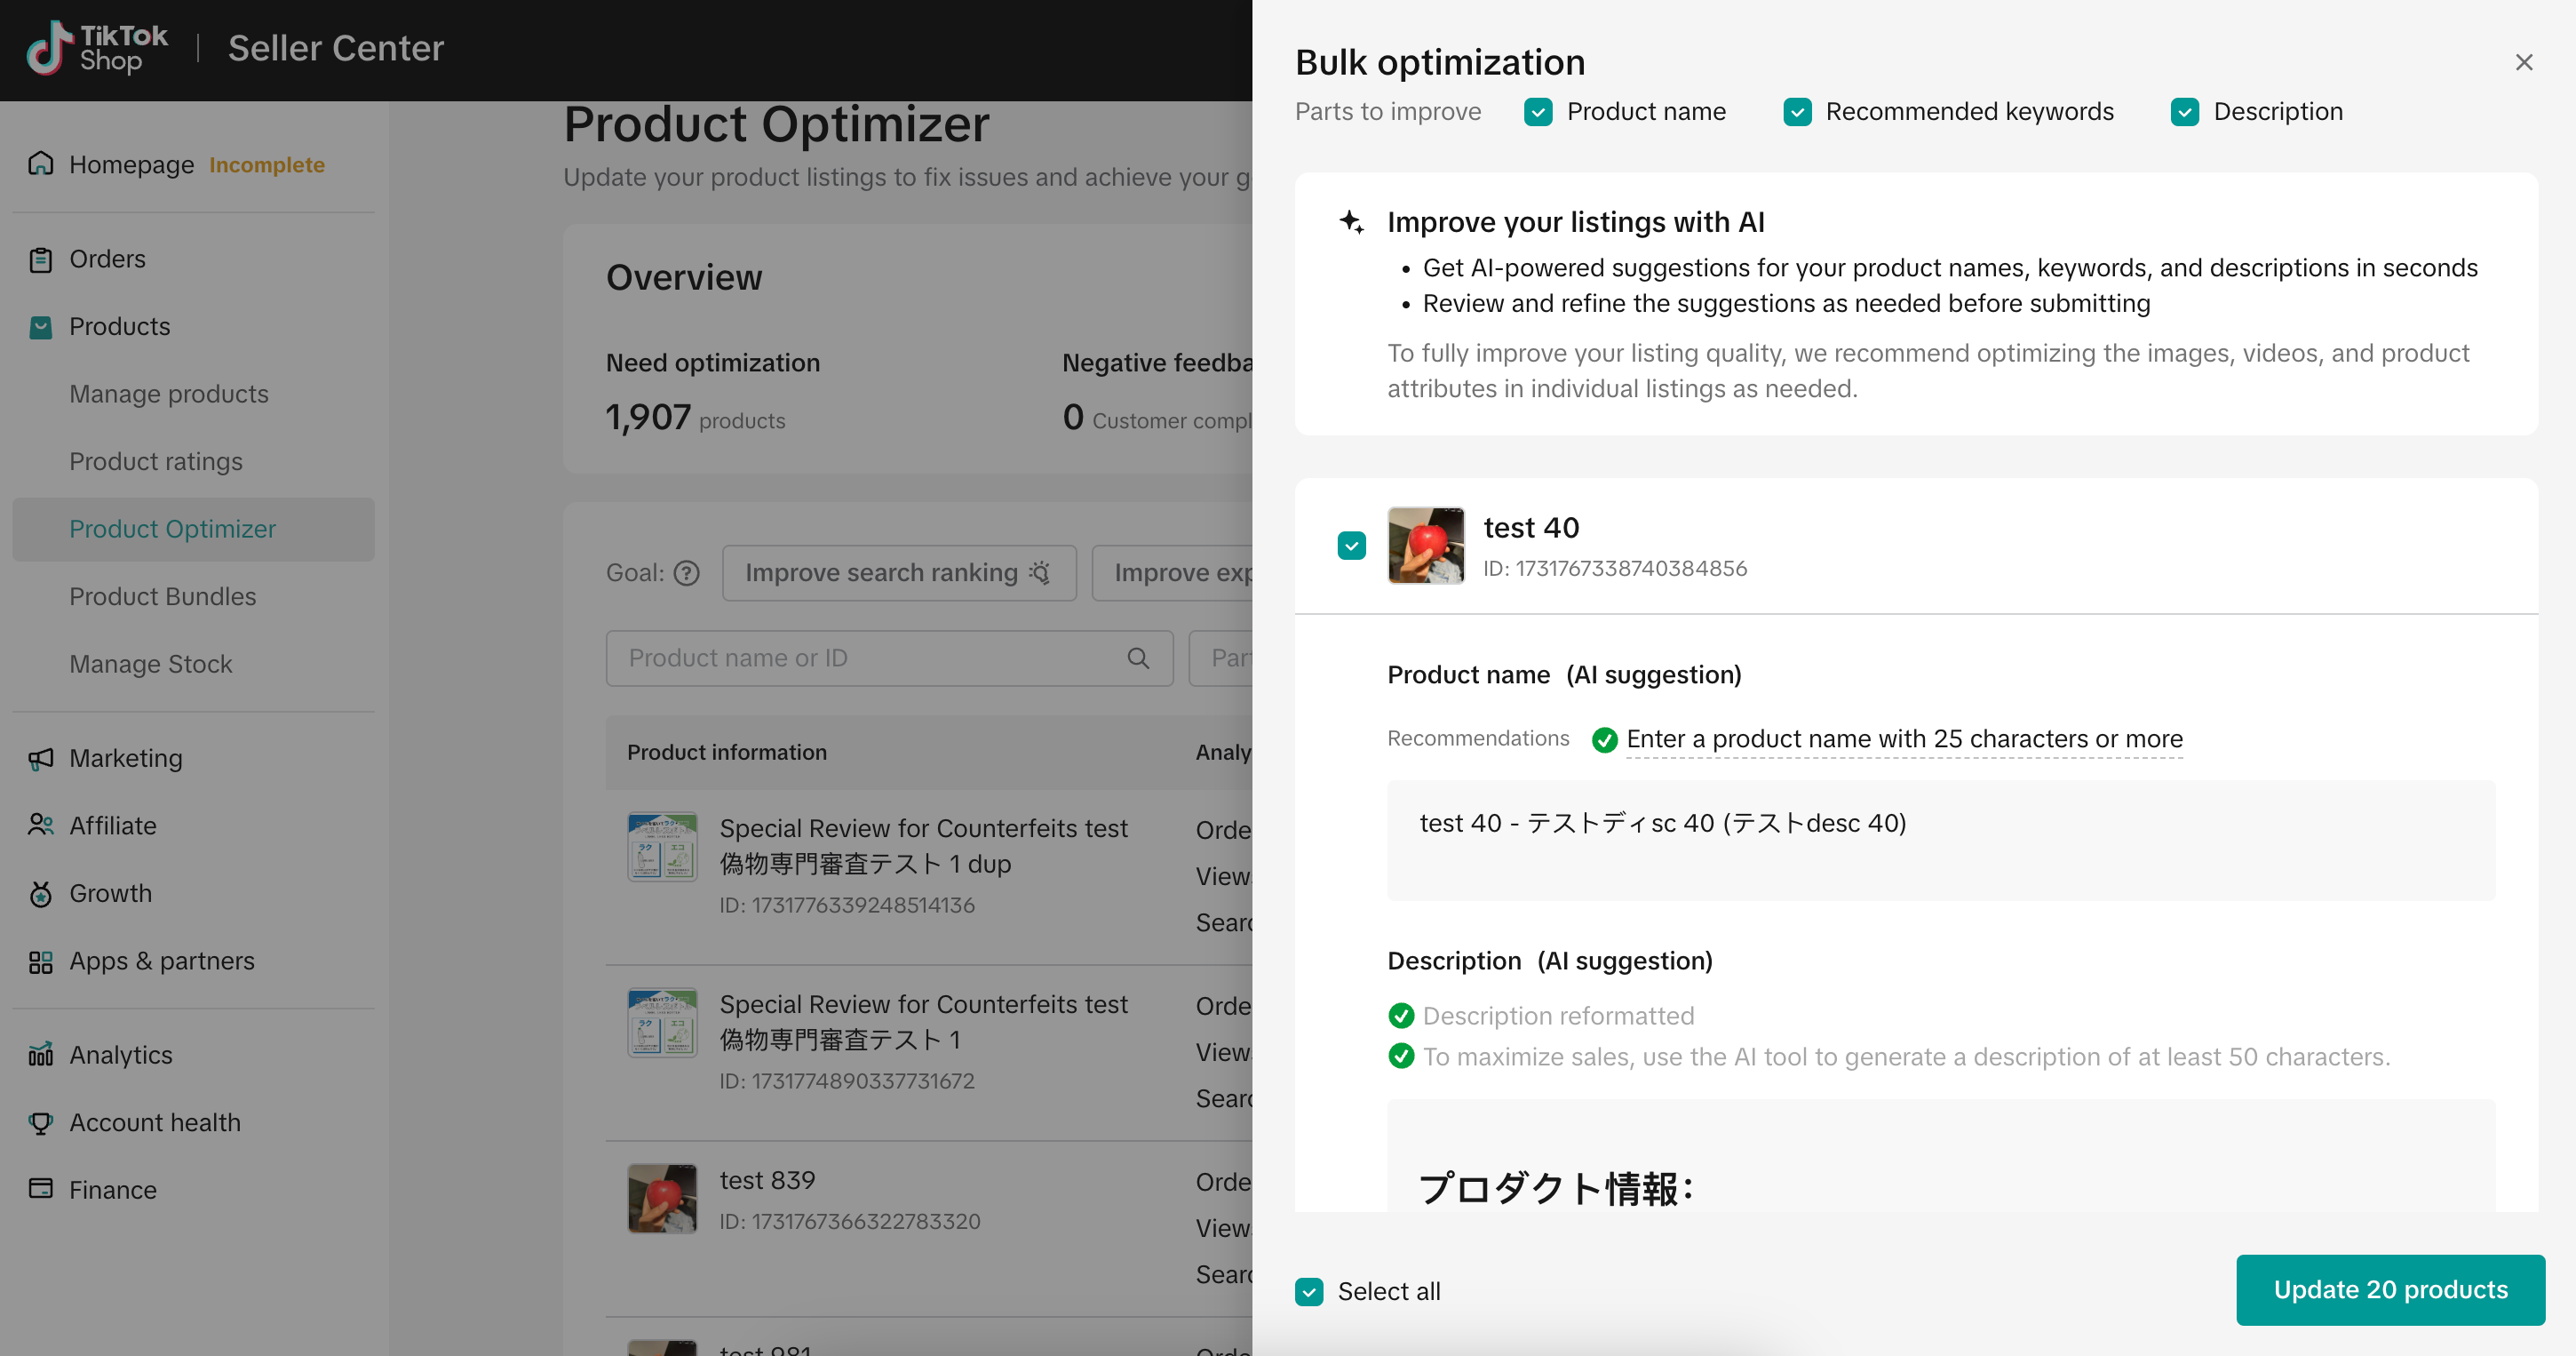Deselect the test 40 product checkbox
The image size is (2576, 1356).
pos(1352,546)
